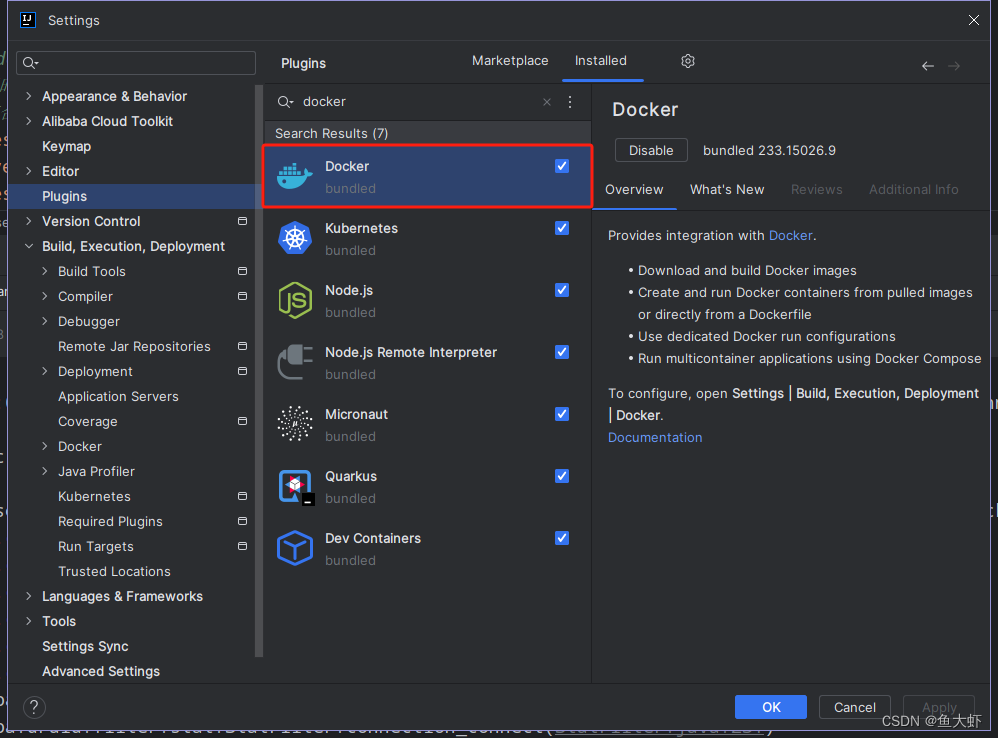Open the Reviews tab

click(x=817, y=190)
